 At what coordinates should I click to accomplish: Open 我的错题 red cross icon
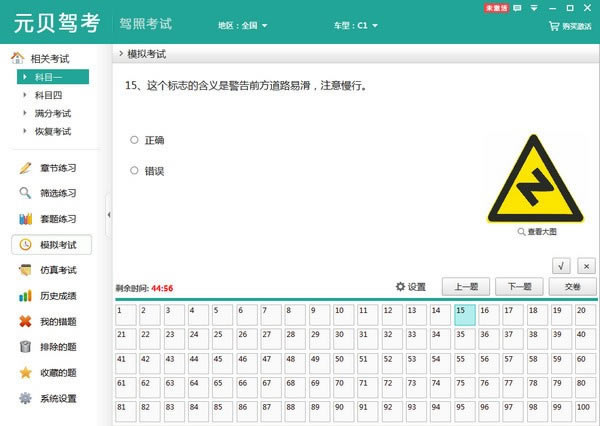[x=25, y=321]
